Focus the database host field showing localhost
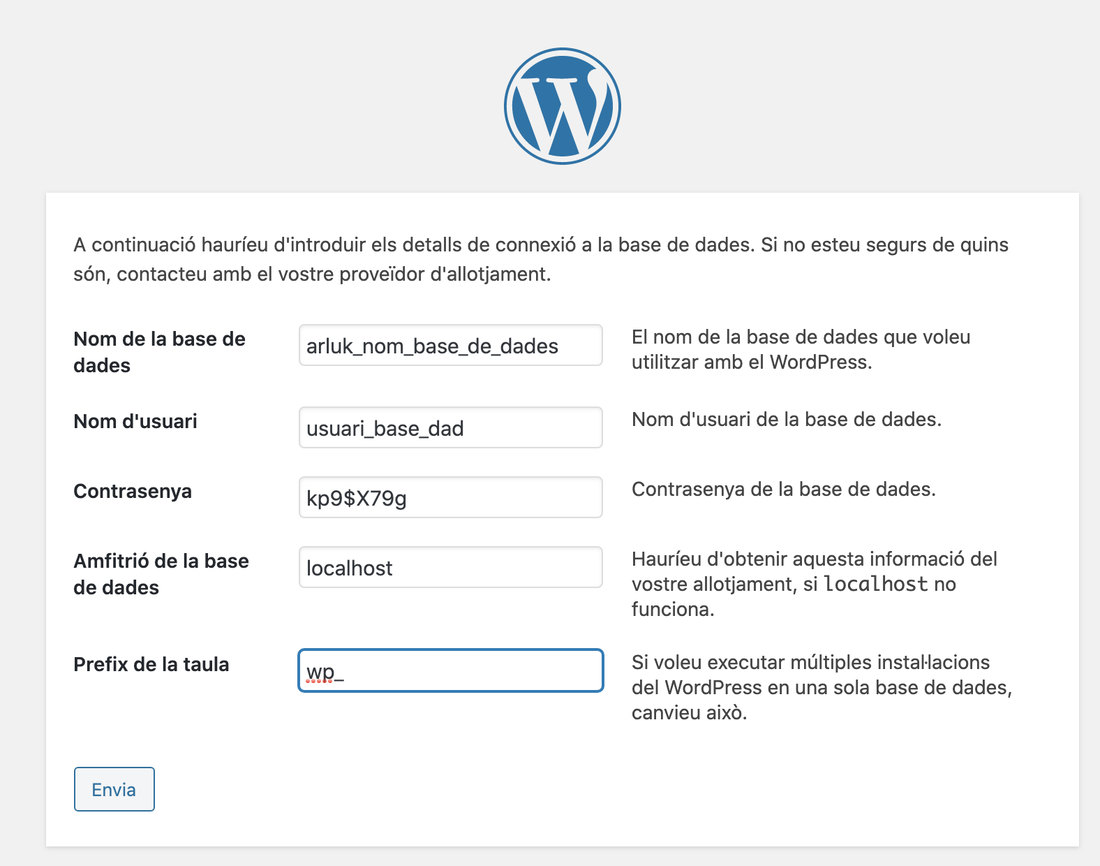The image size is (1100, 866). pos(450,567)
